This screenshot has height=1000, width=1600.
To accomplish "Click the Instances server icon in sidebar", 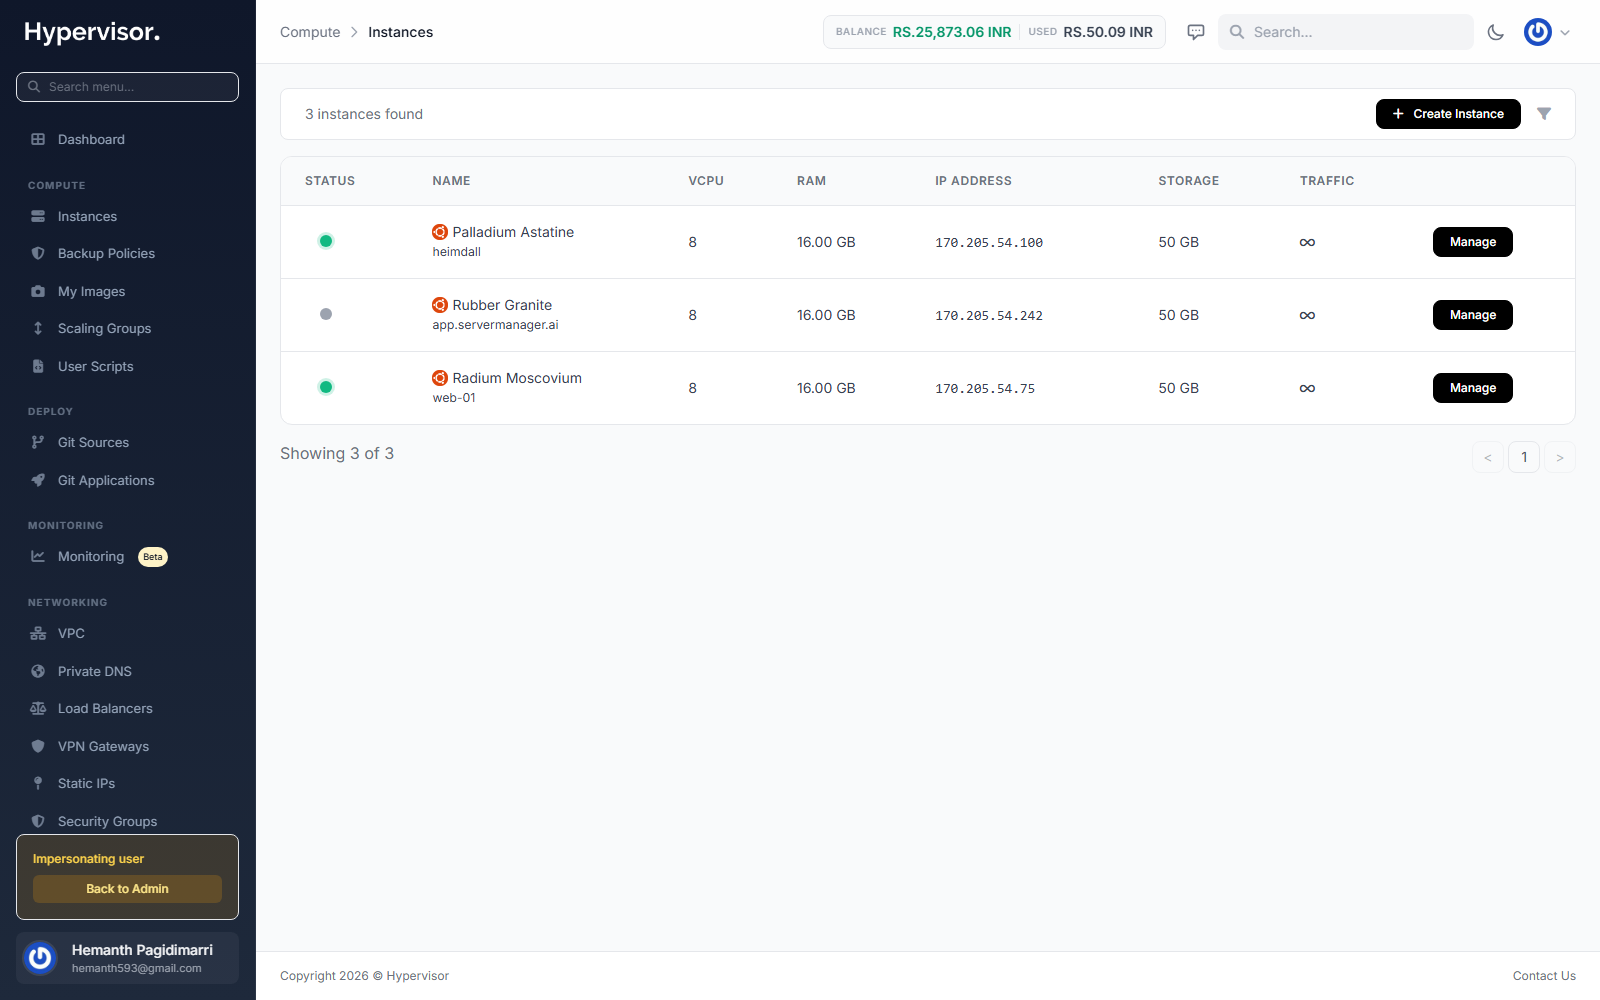I will pos(38,216).
